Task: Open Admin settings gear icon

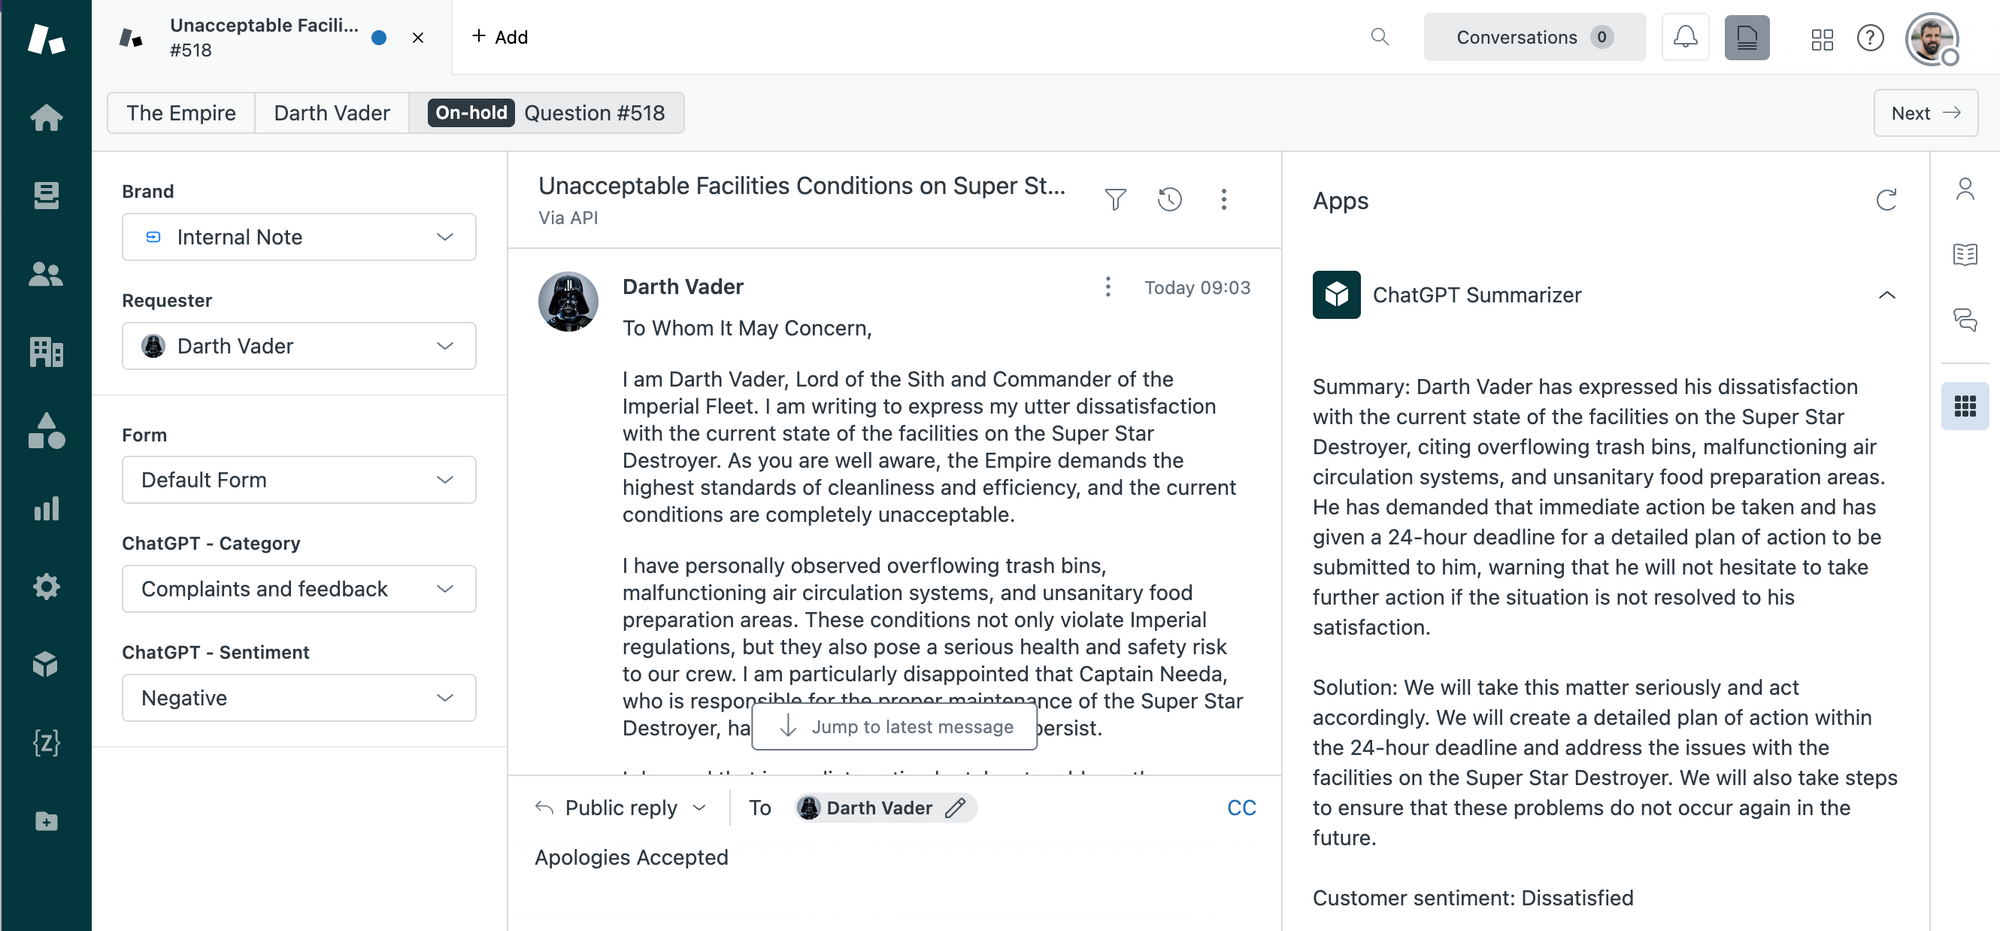Action: 46,587
